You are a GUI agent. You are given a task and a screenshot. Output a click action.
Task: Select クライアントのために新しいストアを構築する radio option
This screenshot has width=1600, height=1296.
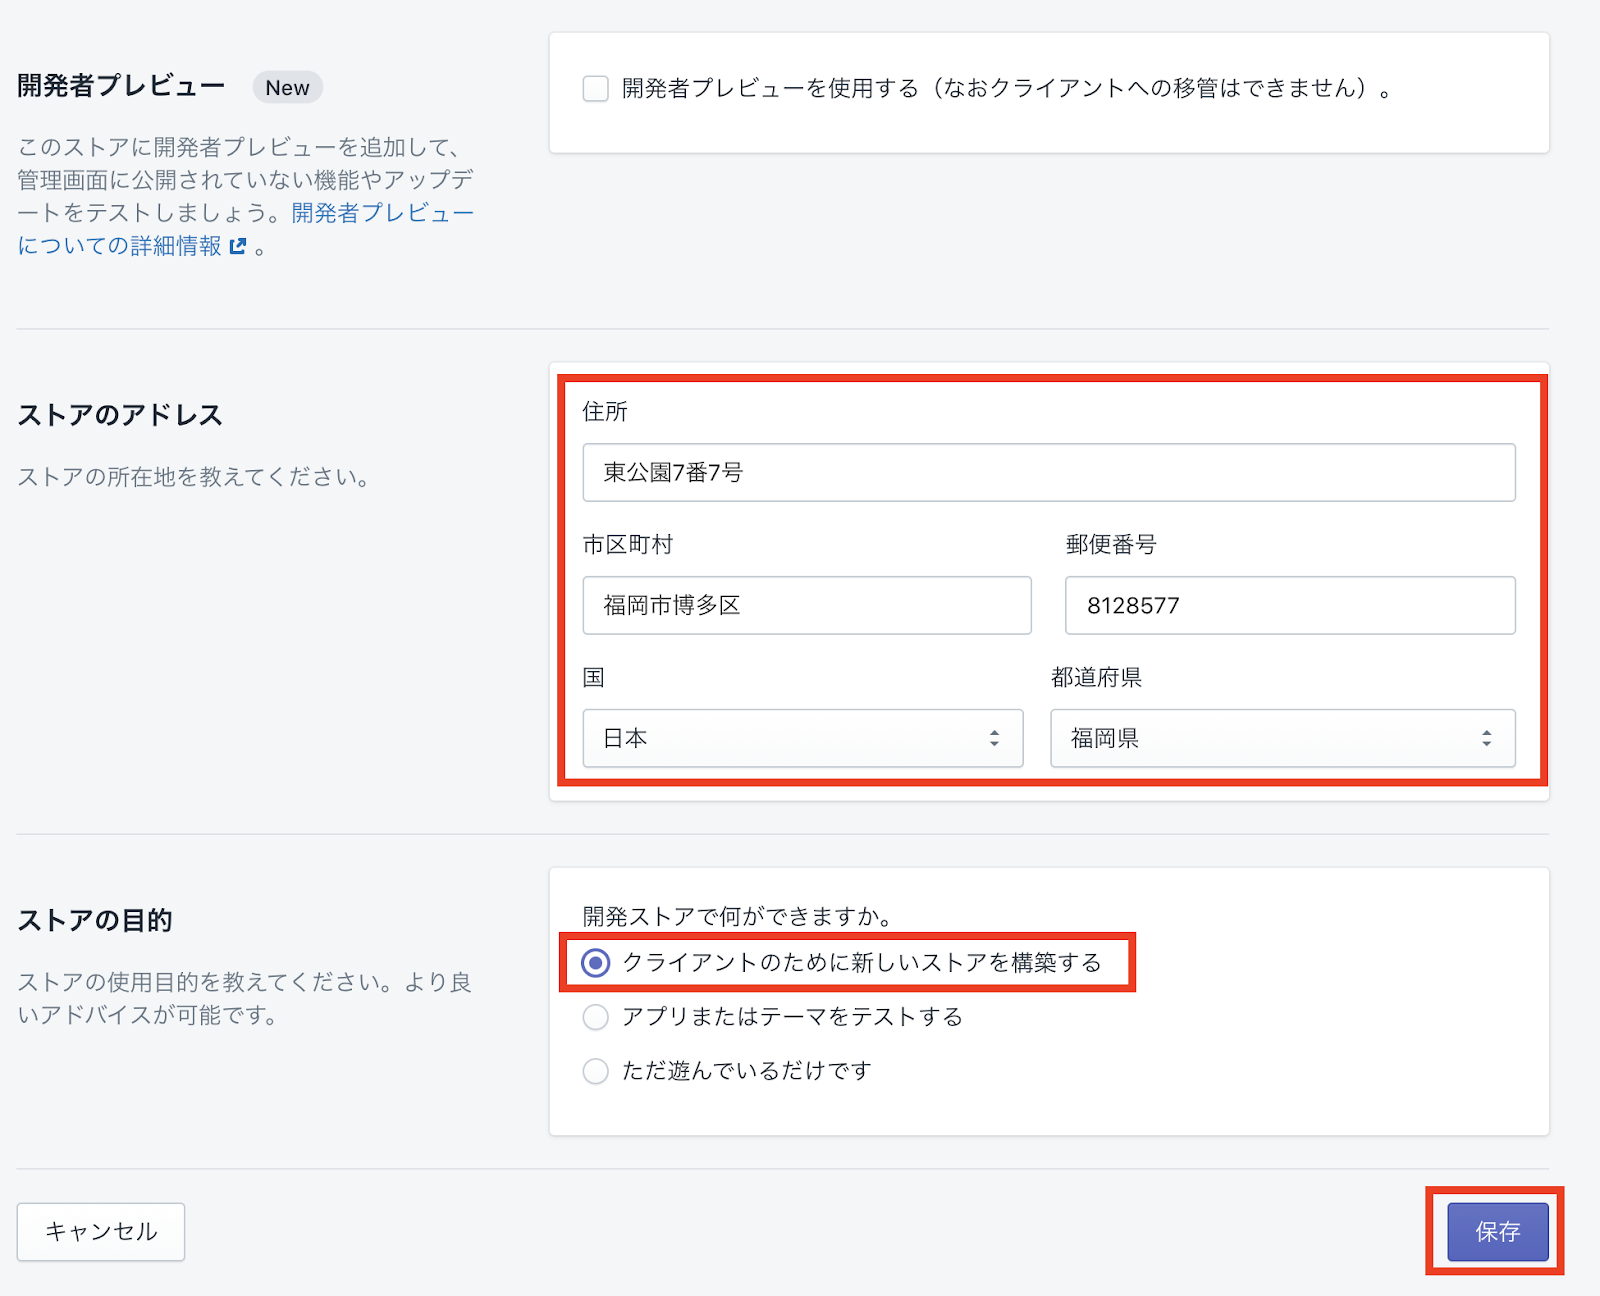596,963
